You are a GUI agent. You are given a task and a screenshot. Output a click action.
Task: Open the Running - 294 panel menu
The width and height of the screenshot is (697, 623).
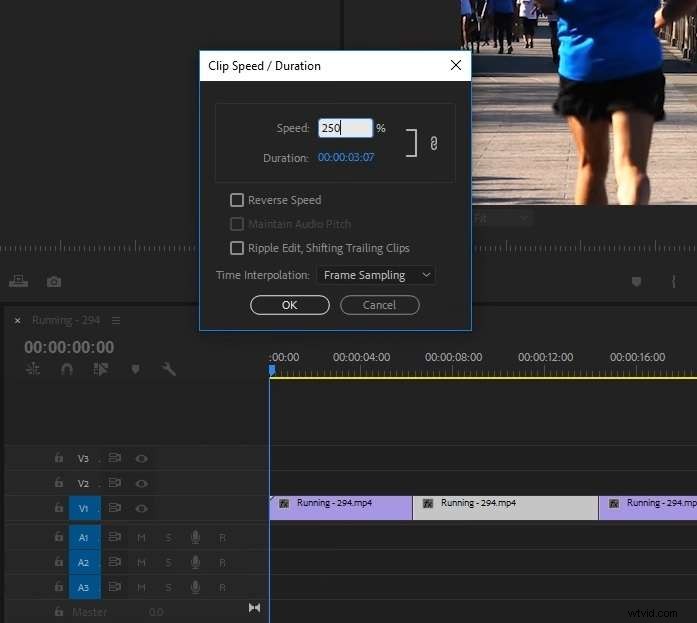116,320
